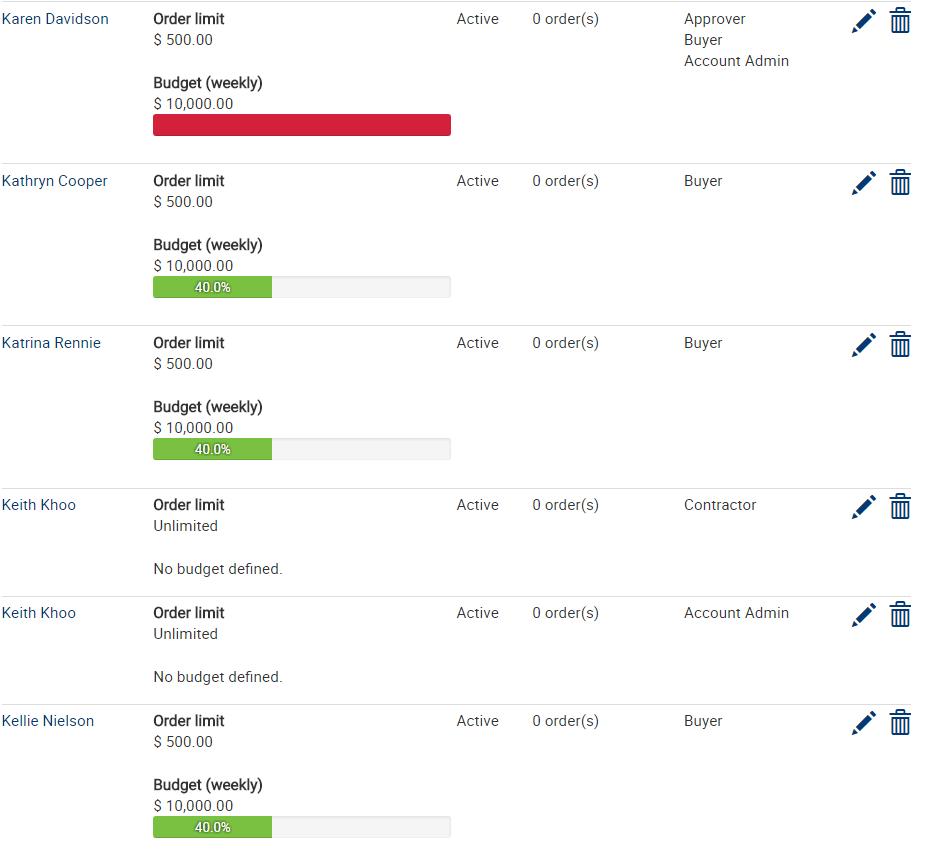Viewport: 928px width, 854px height.
Task: Open the Kathryn Cooper name link
Action: click(x=55, y=181)
